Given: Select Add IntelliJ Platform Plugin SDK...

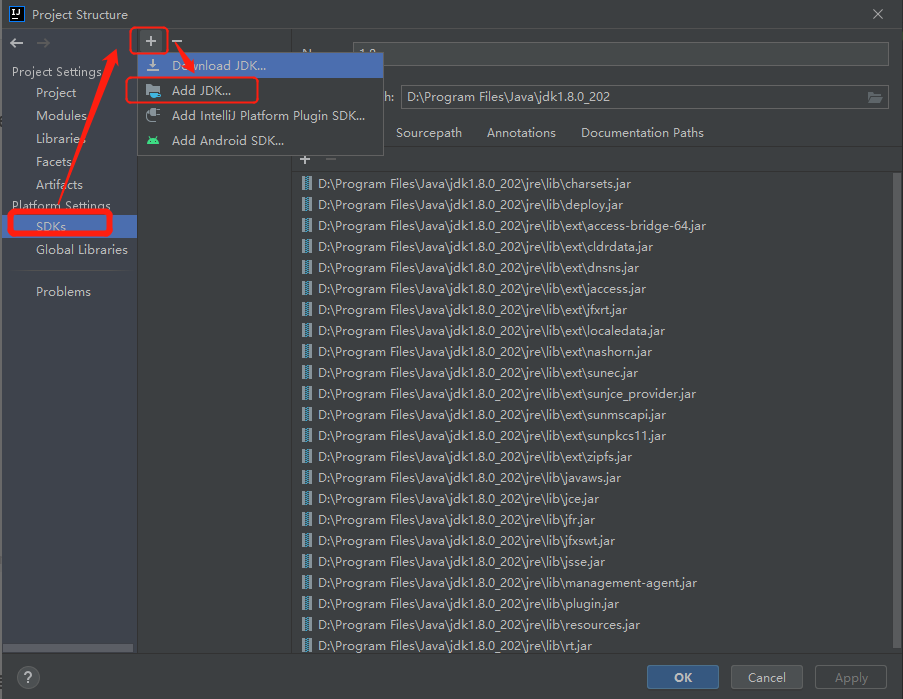Looking at the screenshot, I should point(260,116).
